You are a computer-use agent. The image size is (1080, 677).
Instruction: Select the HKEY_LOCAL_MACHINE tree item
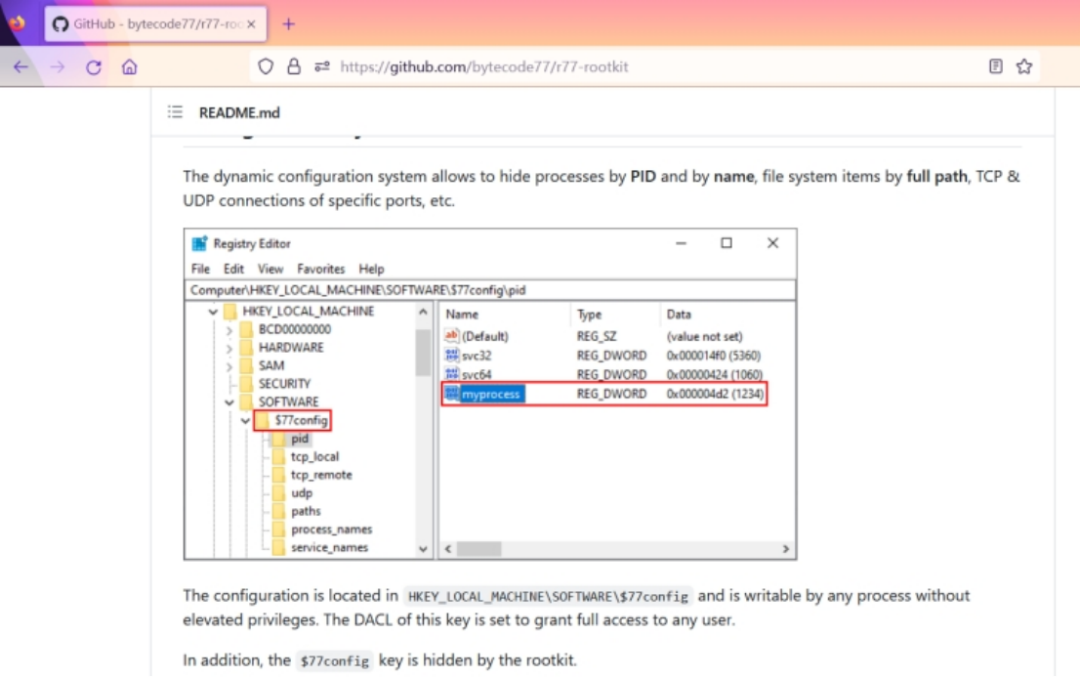[308, 311]
